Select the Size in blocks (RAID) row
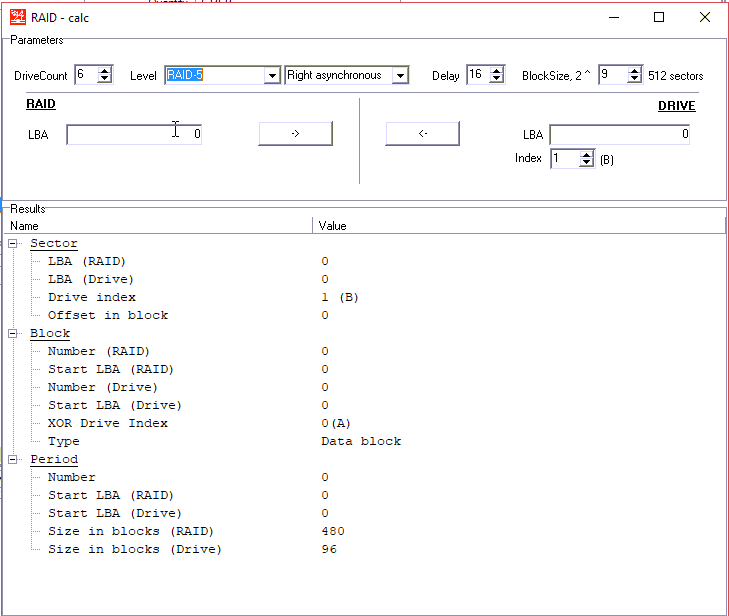Viewport: 729px width, 616px height. tap(131, 531)
